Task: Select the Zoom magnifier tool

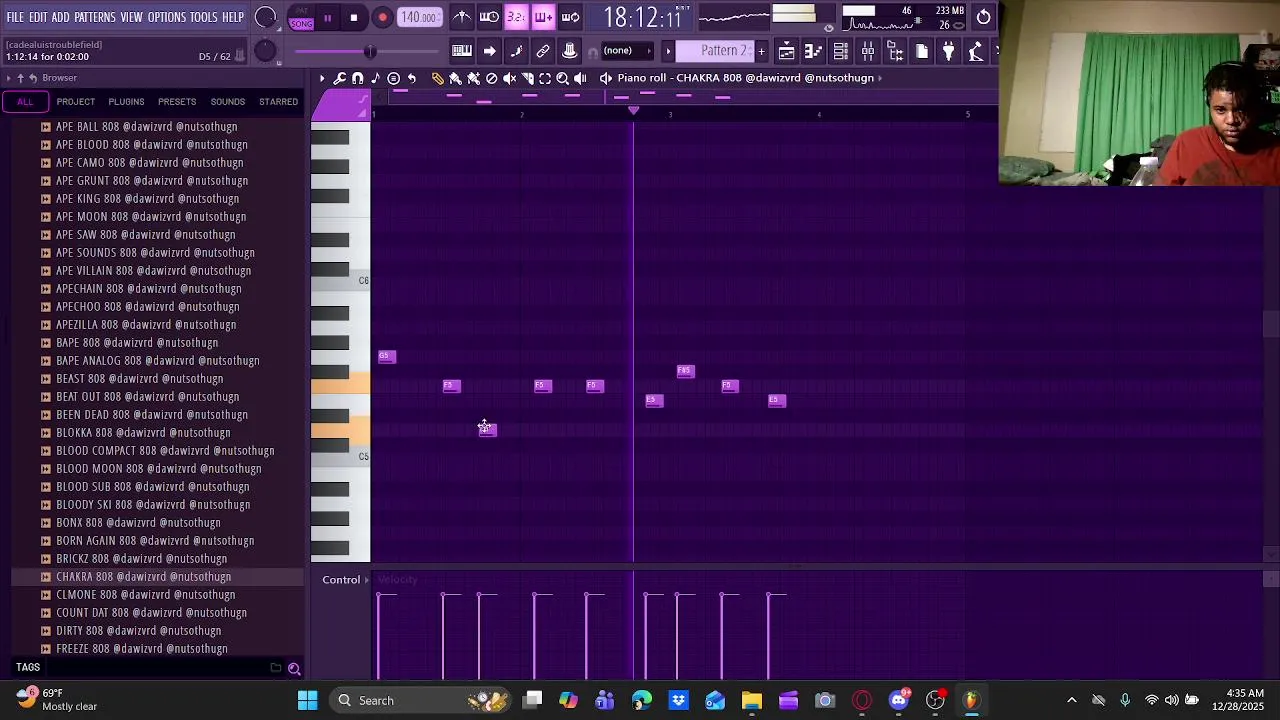Action: click(x=562, y=78)
